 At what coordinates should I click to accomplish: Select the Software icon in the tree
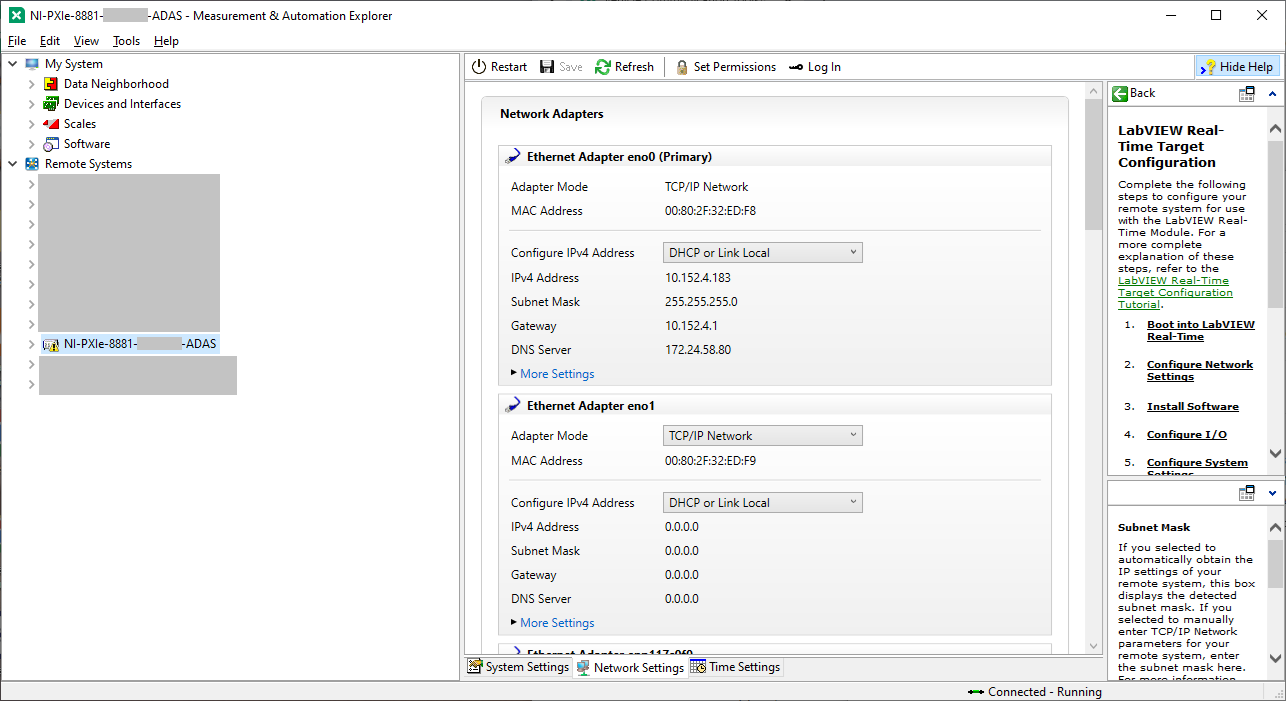click(51, 144)
